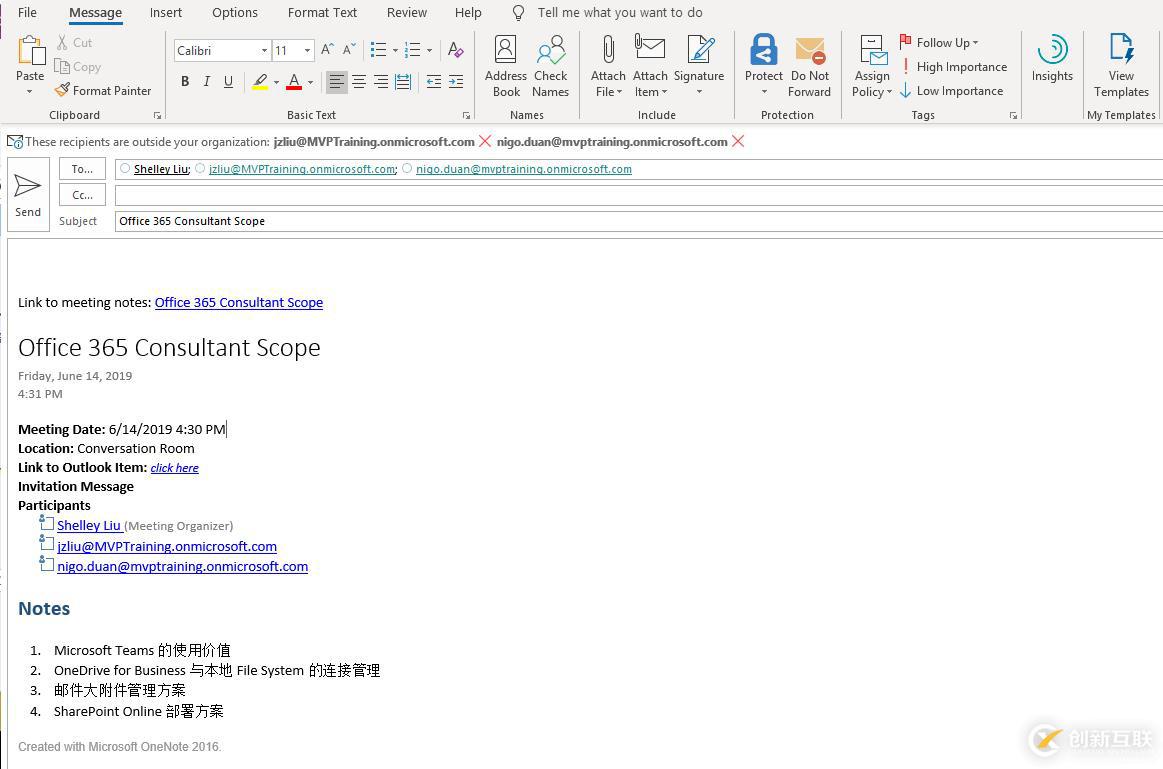The image size is (1163, 769).
Task: Toggle italic formatting
Action: tap(206, 81)
